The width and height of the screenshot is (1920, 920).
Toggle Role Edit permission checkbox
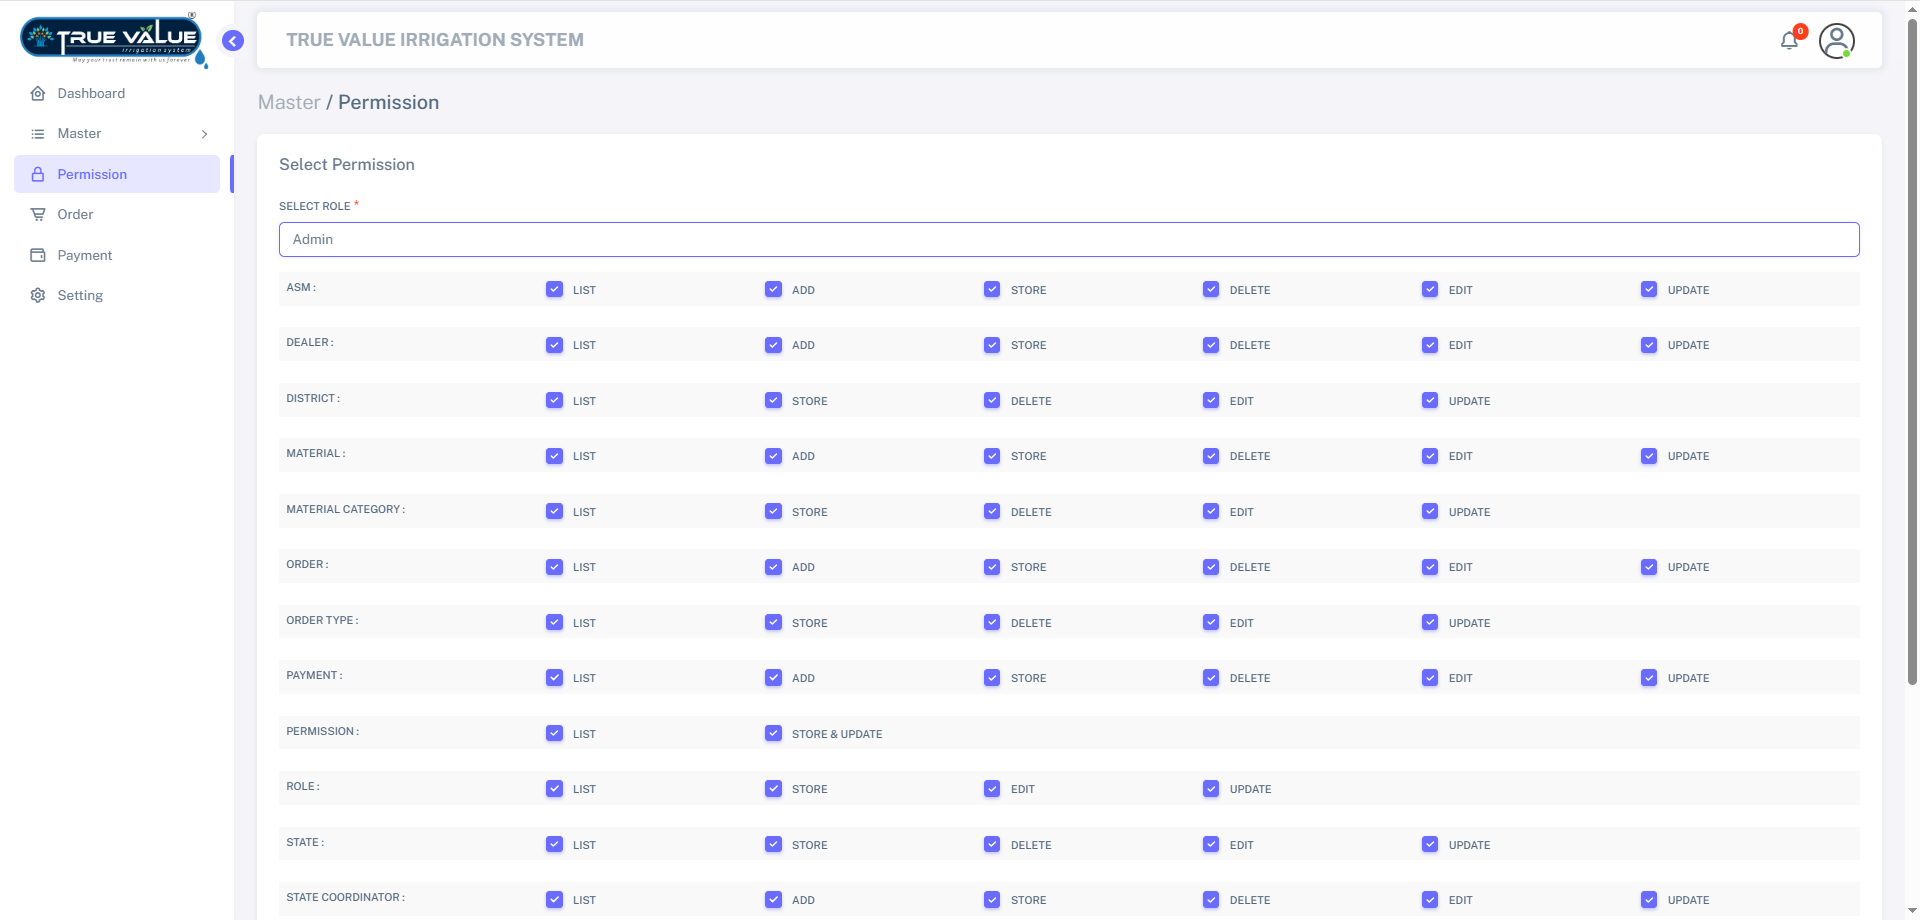coord(992,789)
